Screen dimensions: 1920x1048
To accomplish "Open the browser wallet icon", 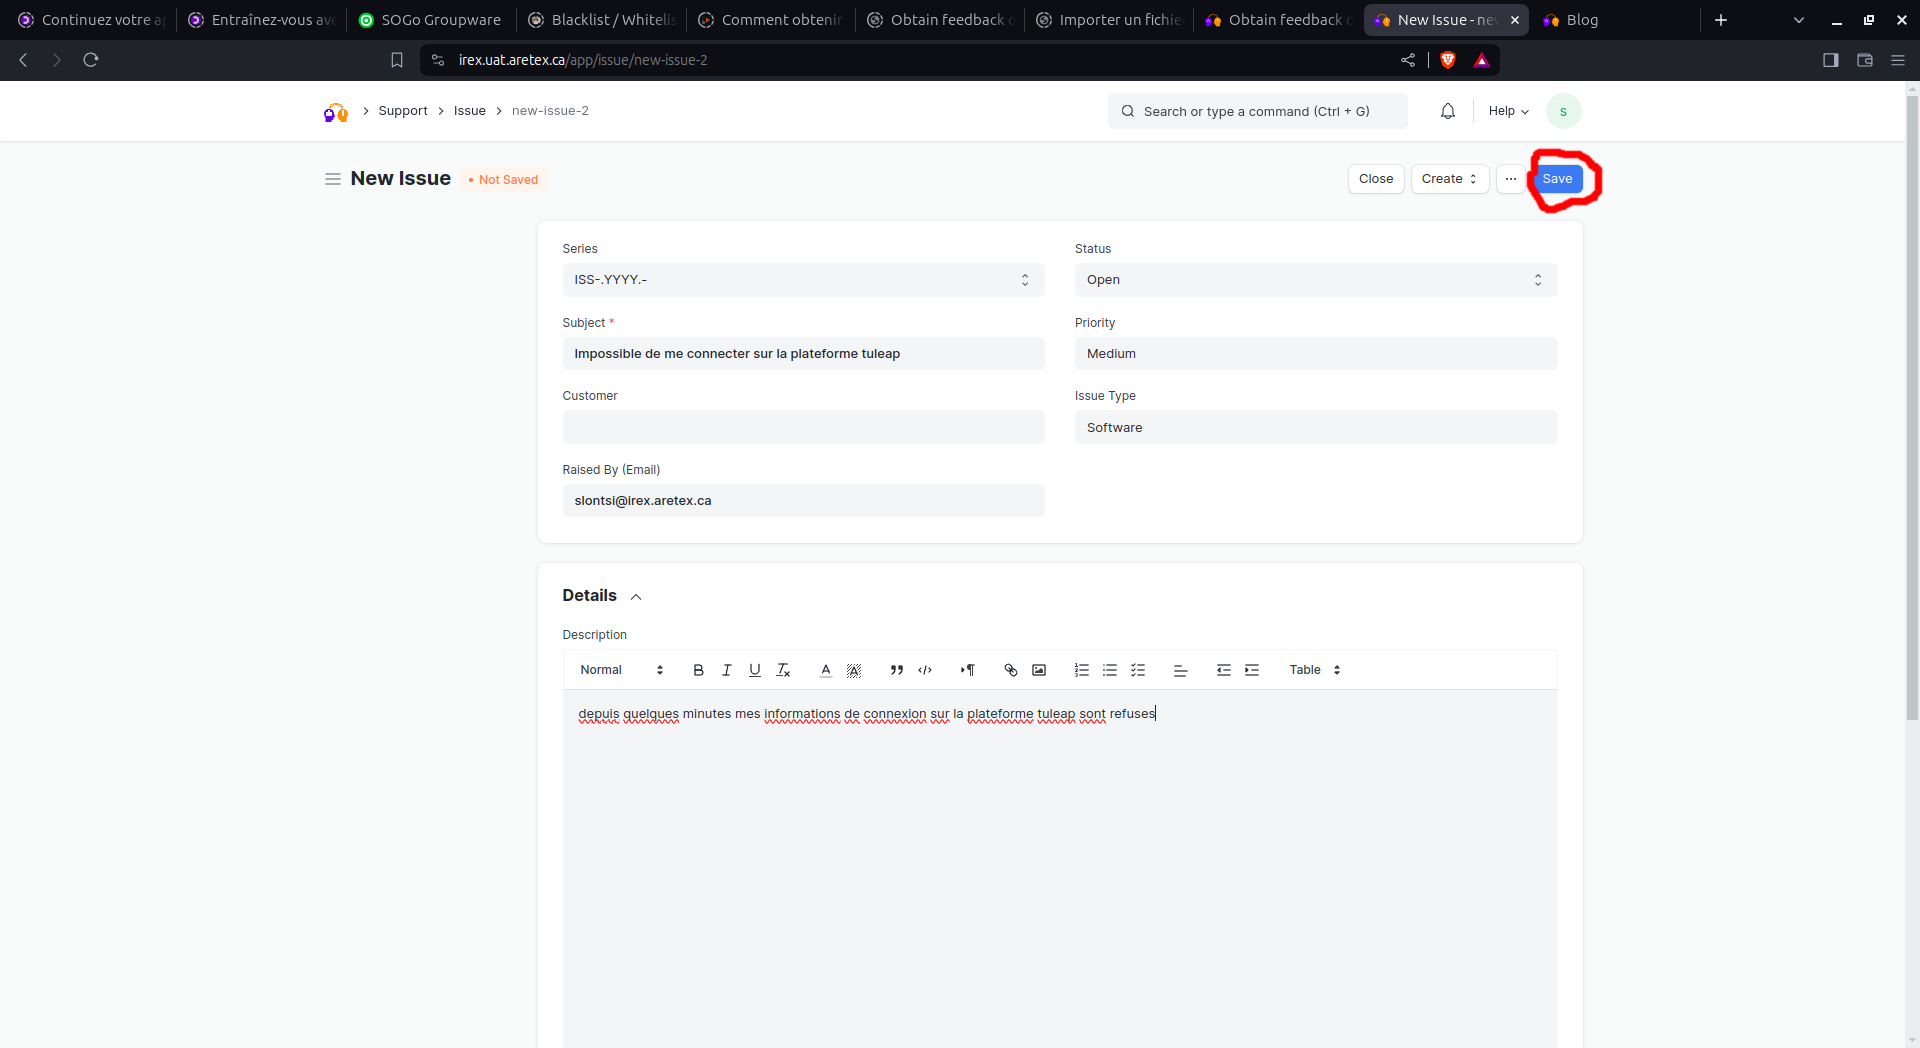I will (x=1865, y=60).
